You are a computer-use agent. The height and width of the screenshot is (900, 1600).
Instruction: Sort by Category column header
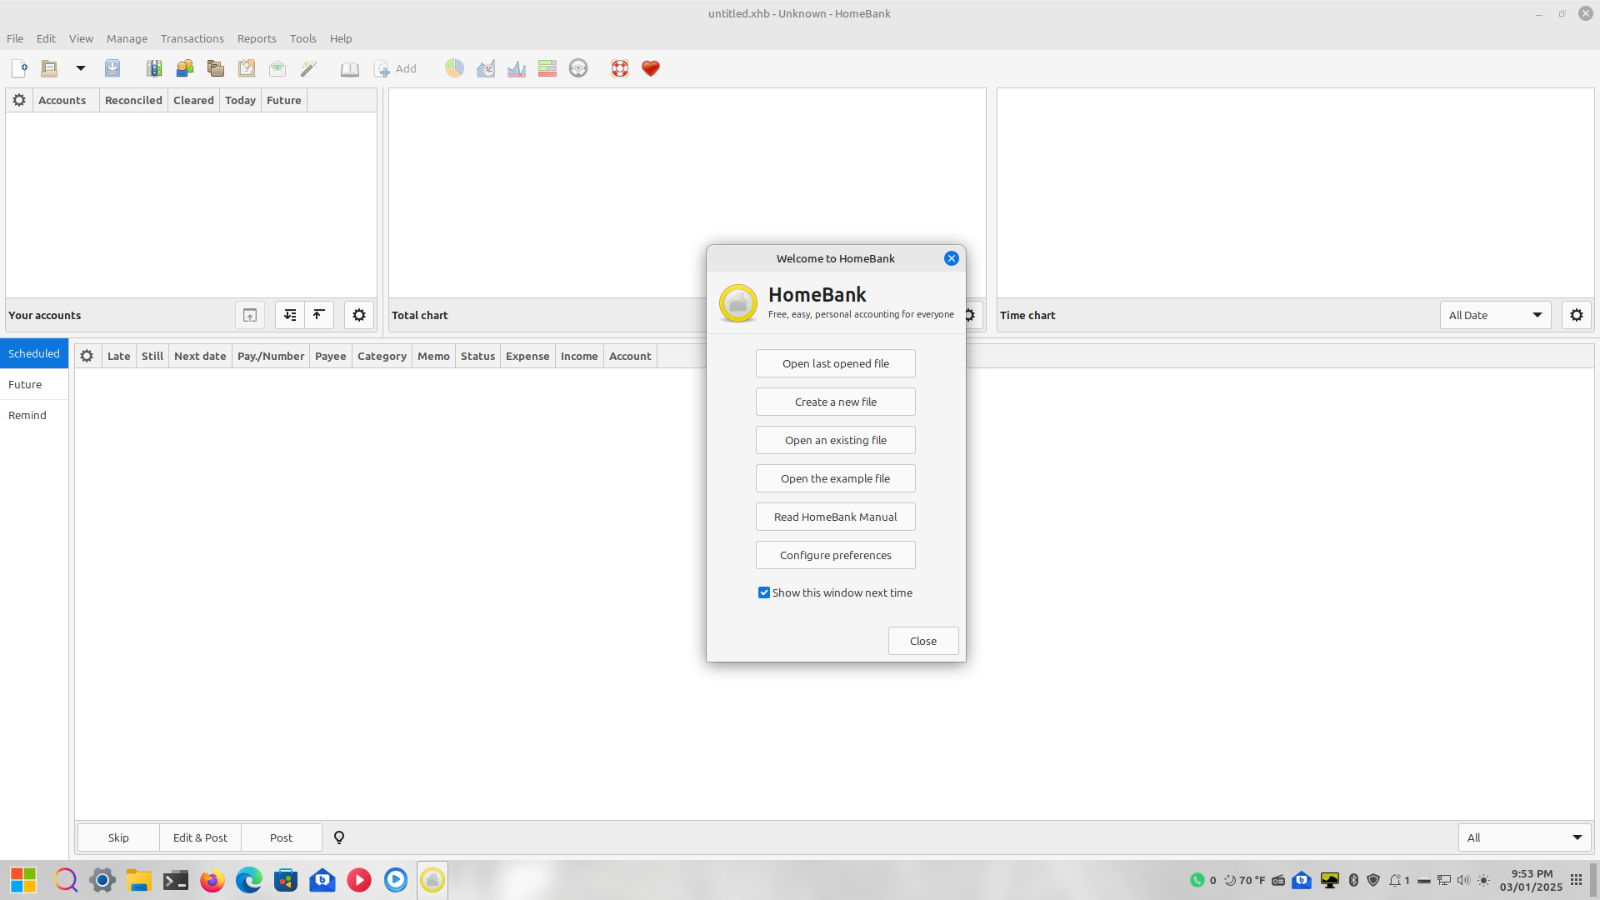click(x=382, y=356)
